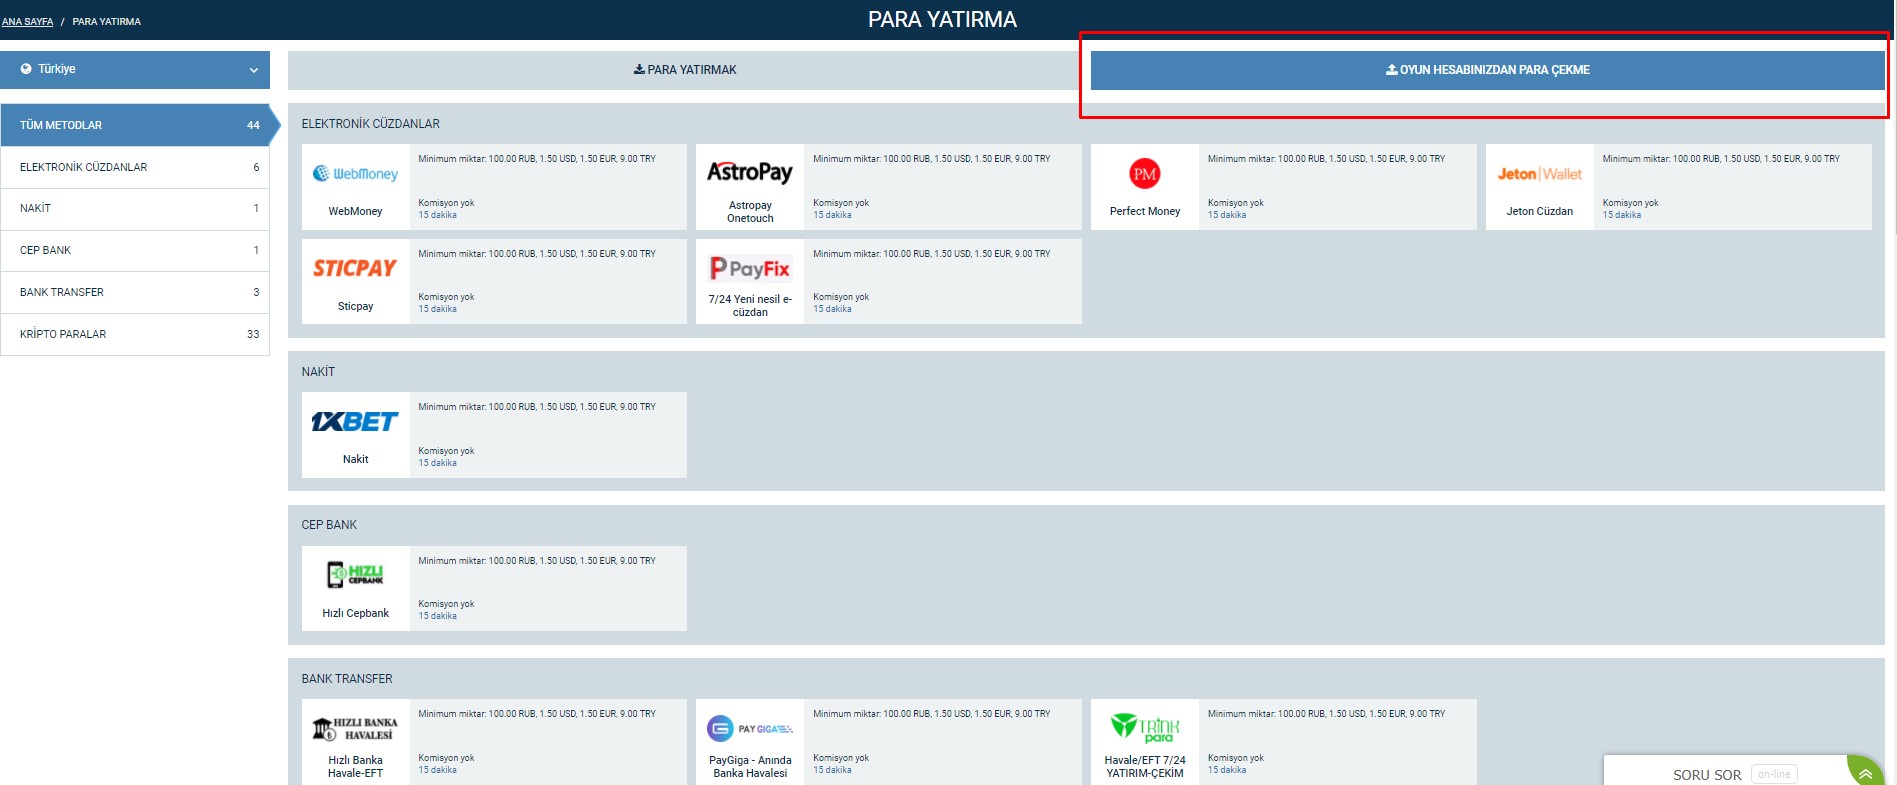Show Bank Transfer methods in sidebar

click(x=135, y=292)
